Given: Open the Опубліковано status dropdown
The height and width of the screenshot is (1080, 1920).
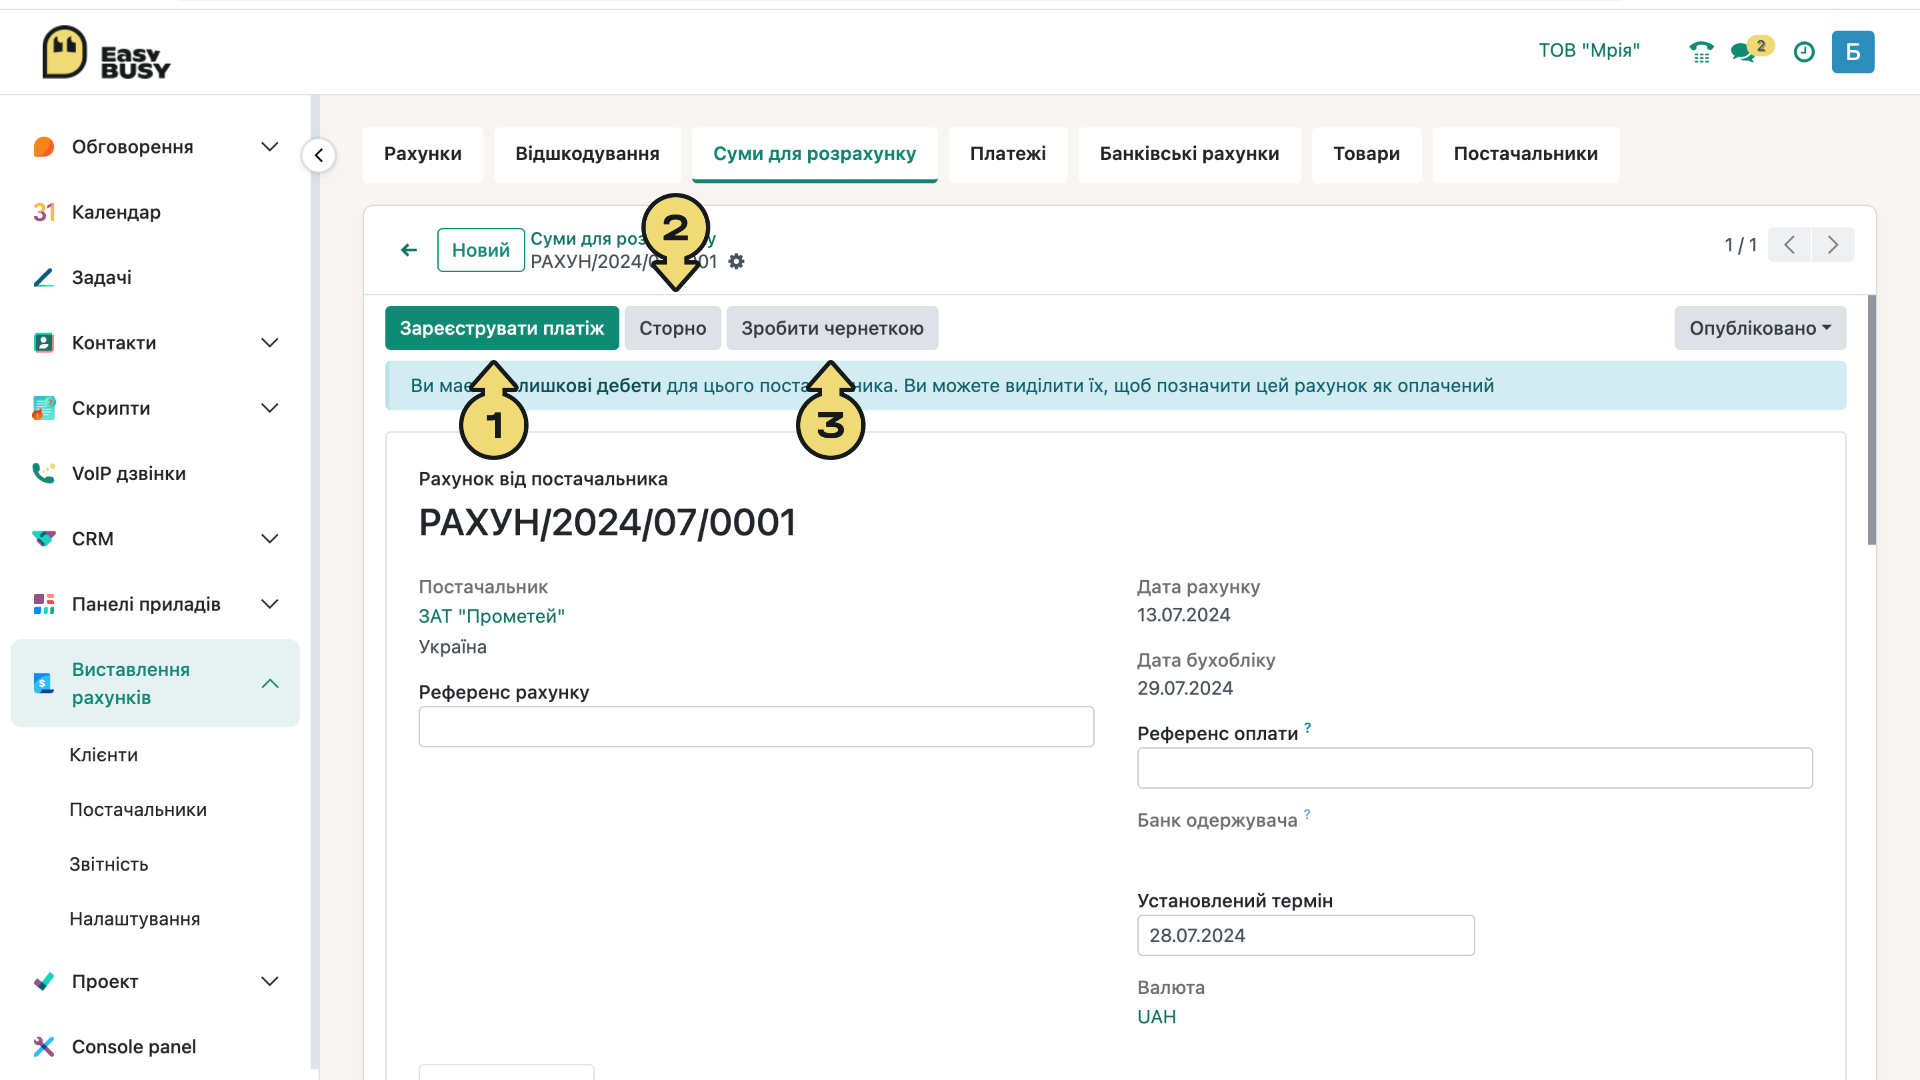Looking at the screenshot, I should (x=1760, y=328).
